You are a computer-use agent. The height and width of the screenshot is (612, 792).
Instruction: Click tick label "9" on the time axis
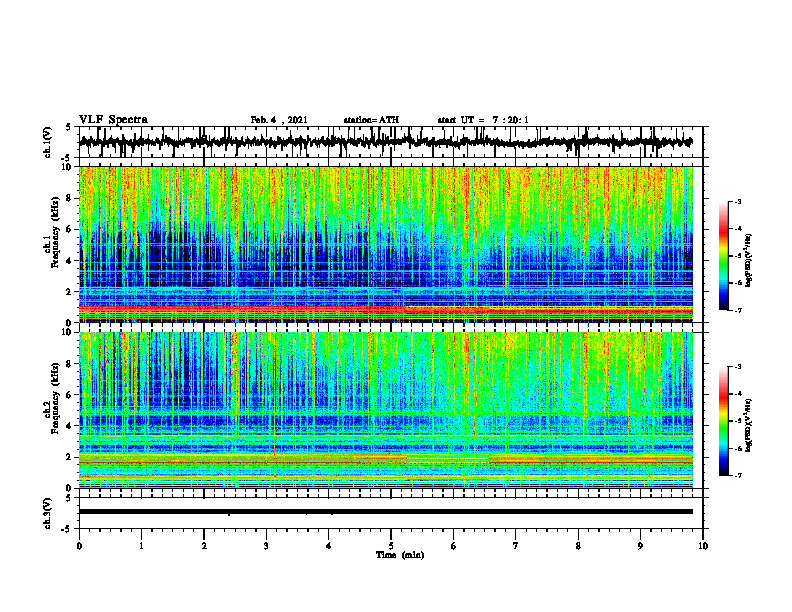pos(640,546)
